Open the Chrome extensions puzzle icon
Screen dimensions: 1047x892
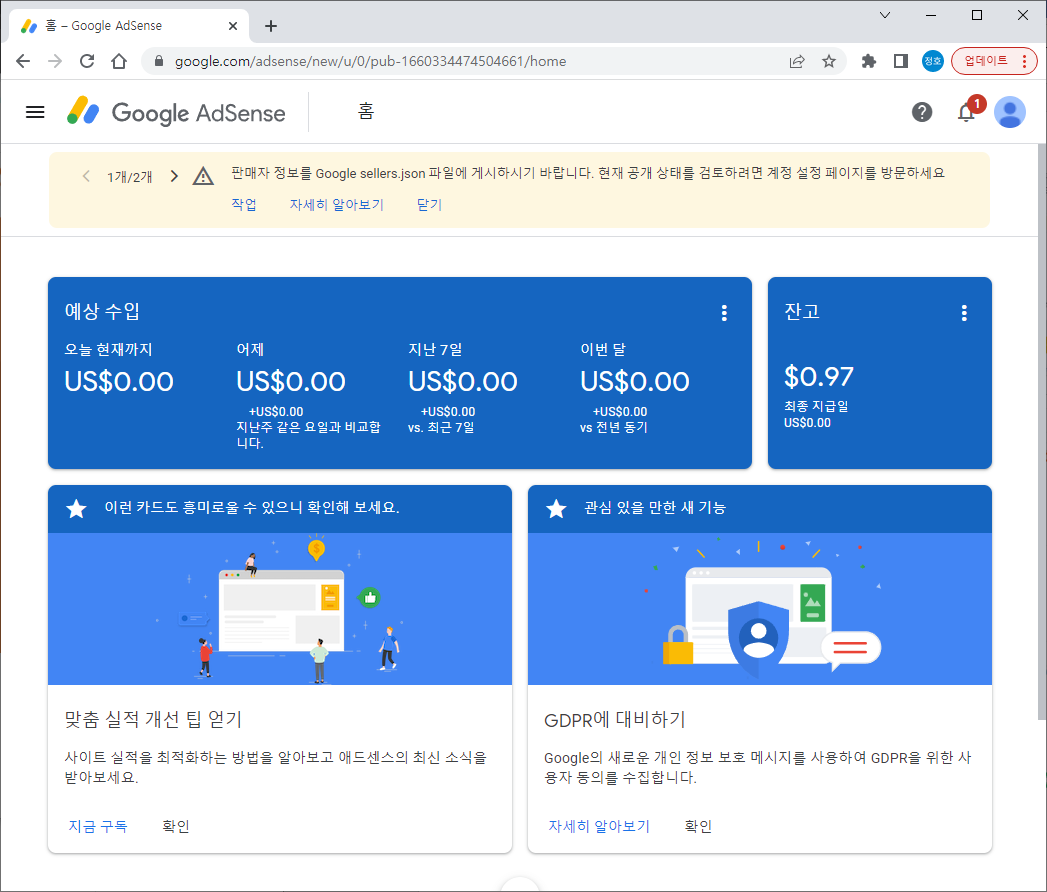868,61
